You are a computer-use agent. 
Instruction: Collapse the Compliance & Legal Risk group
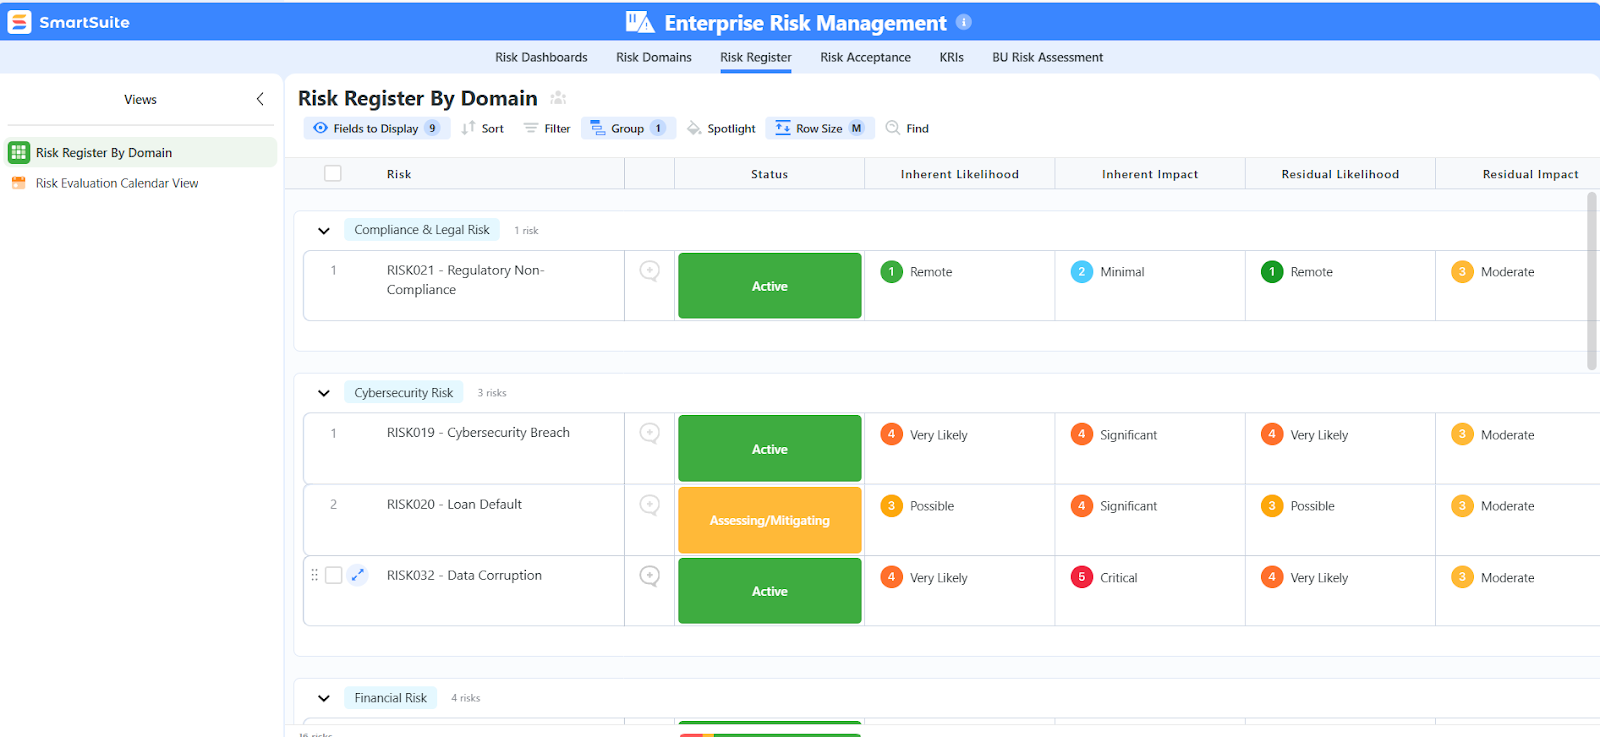324,230
